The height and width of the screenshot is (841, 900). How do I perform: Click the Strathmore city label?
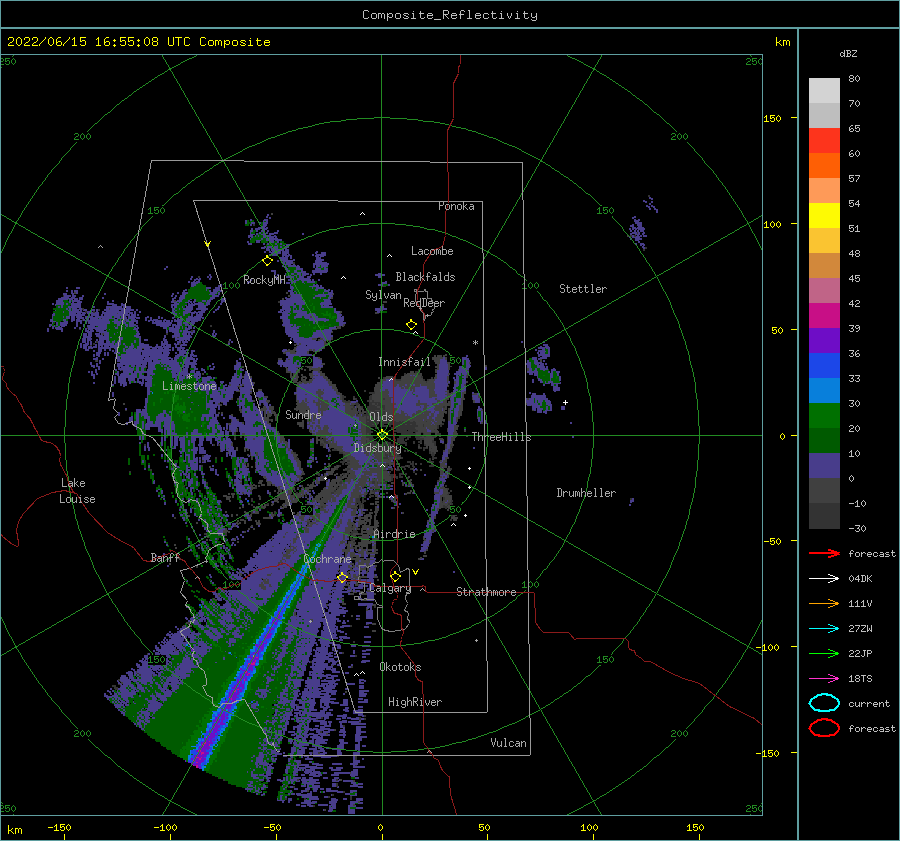pyautogui.click(x=486, y=592)
